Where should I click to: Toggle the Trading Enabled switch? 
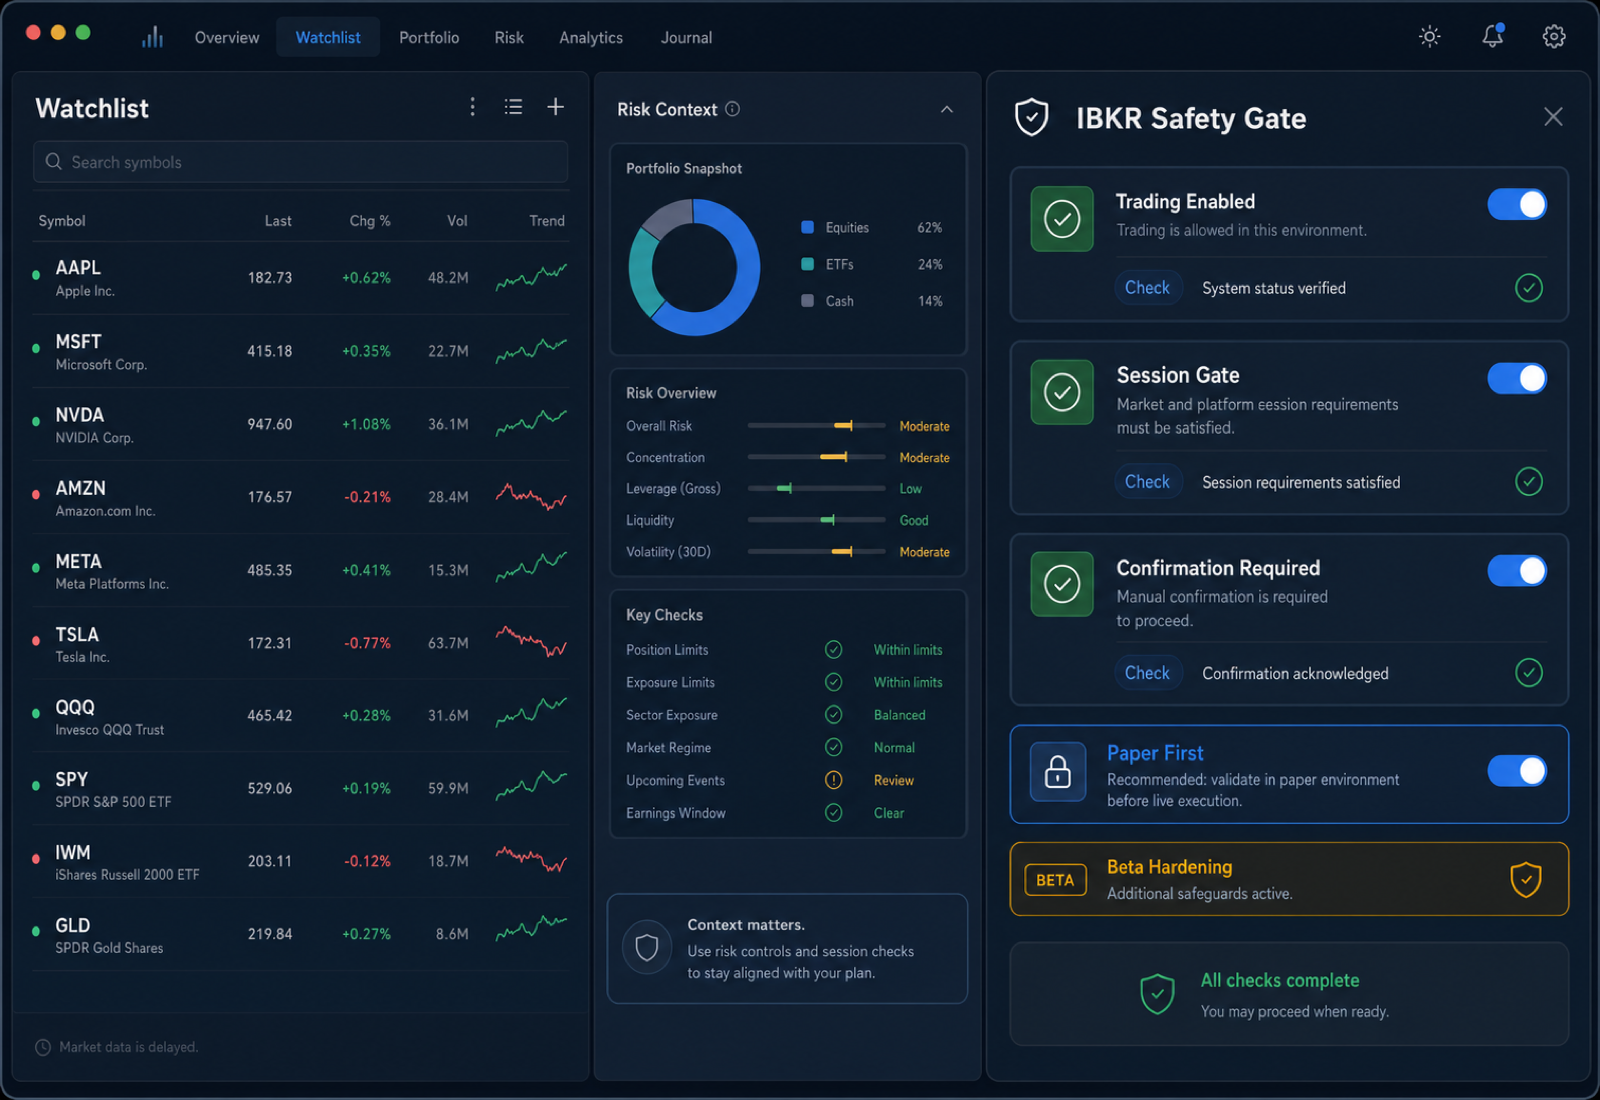pyautogui.click(x=1517, y=204)
